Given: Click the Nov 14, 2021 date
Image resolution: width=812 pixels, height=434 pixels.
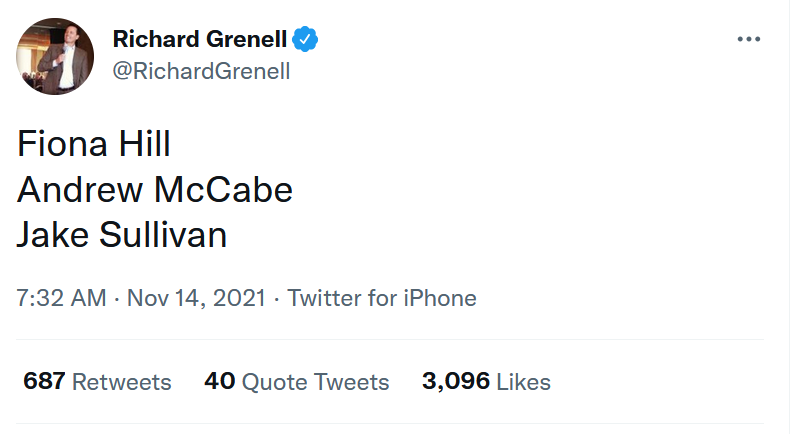Looking at the screenshot, I should pos(196,298).
